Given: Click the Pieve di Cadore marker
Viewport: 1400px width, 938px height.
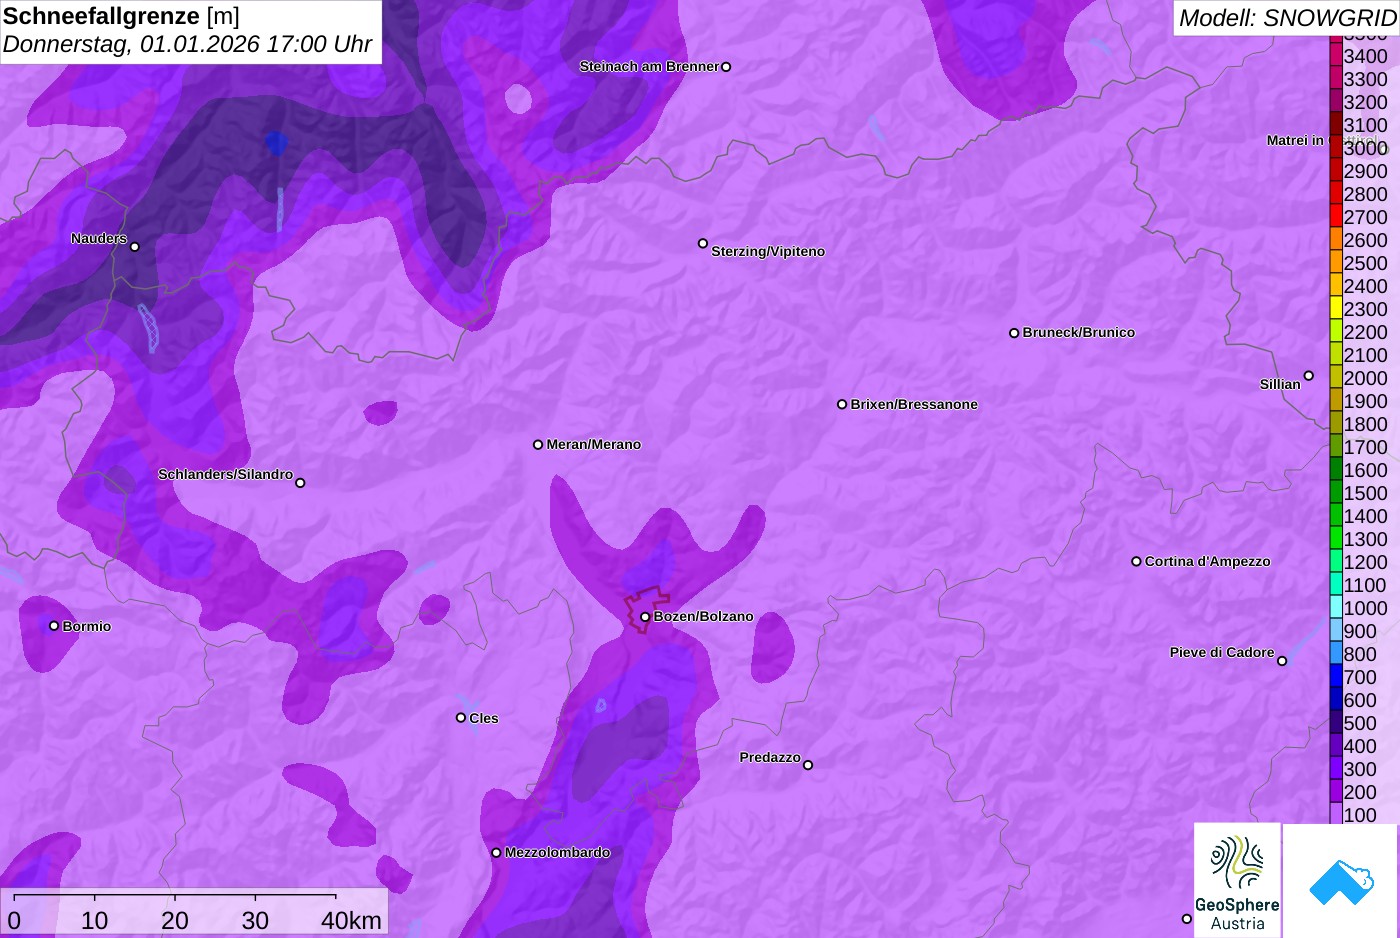Looking at the screenshot, I should 1282,661.
